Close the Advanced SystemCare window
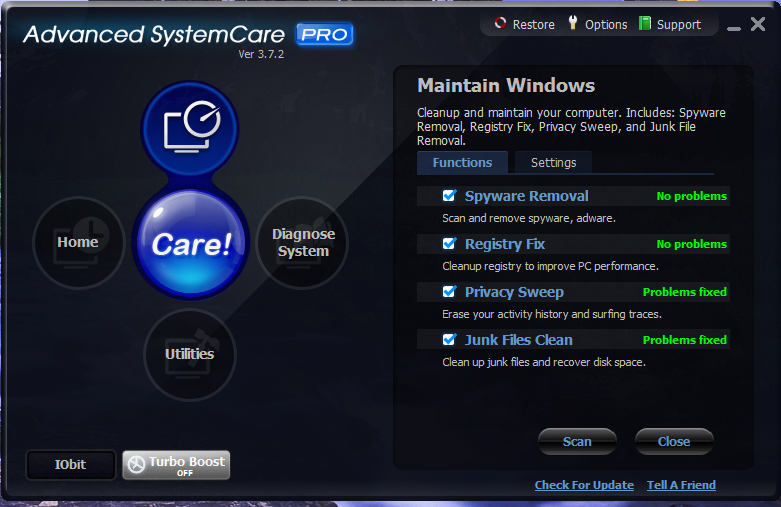This screenshot has width=781, height=507. pos(758,24)
